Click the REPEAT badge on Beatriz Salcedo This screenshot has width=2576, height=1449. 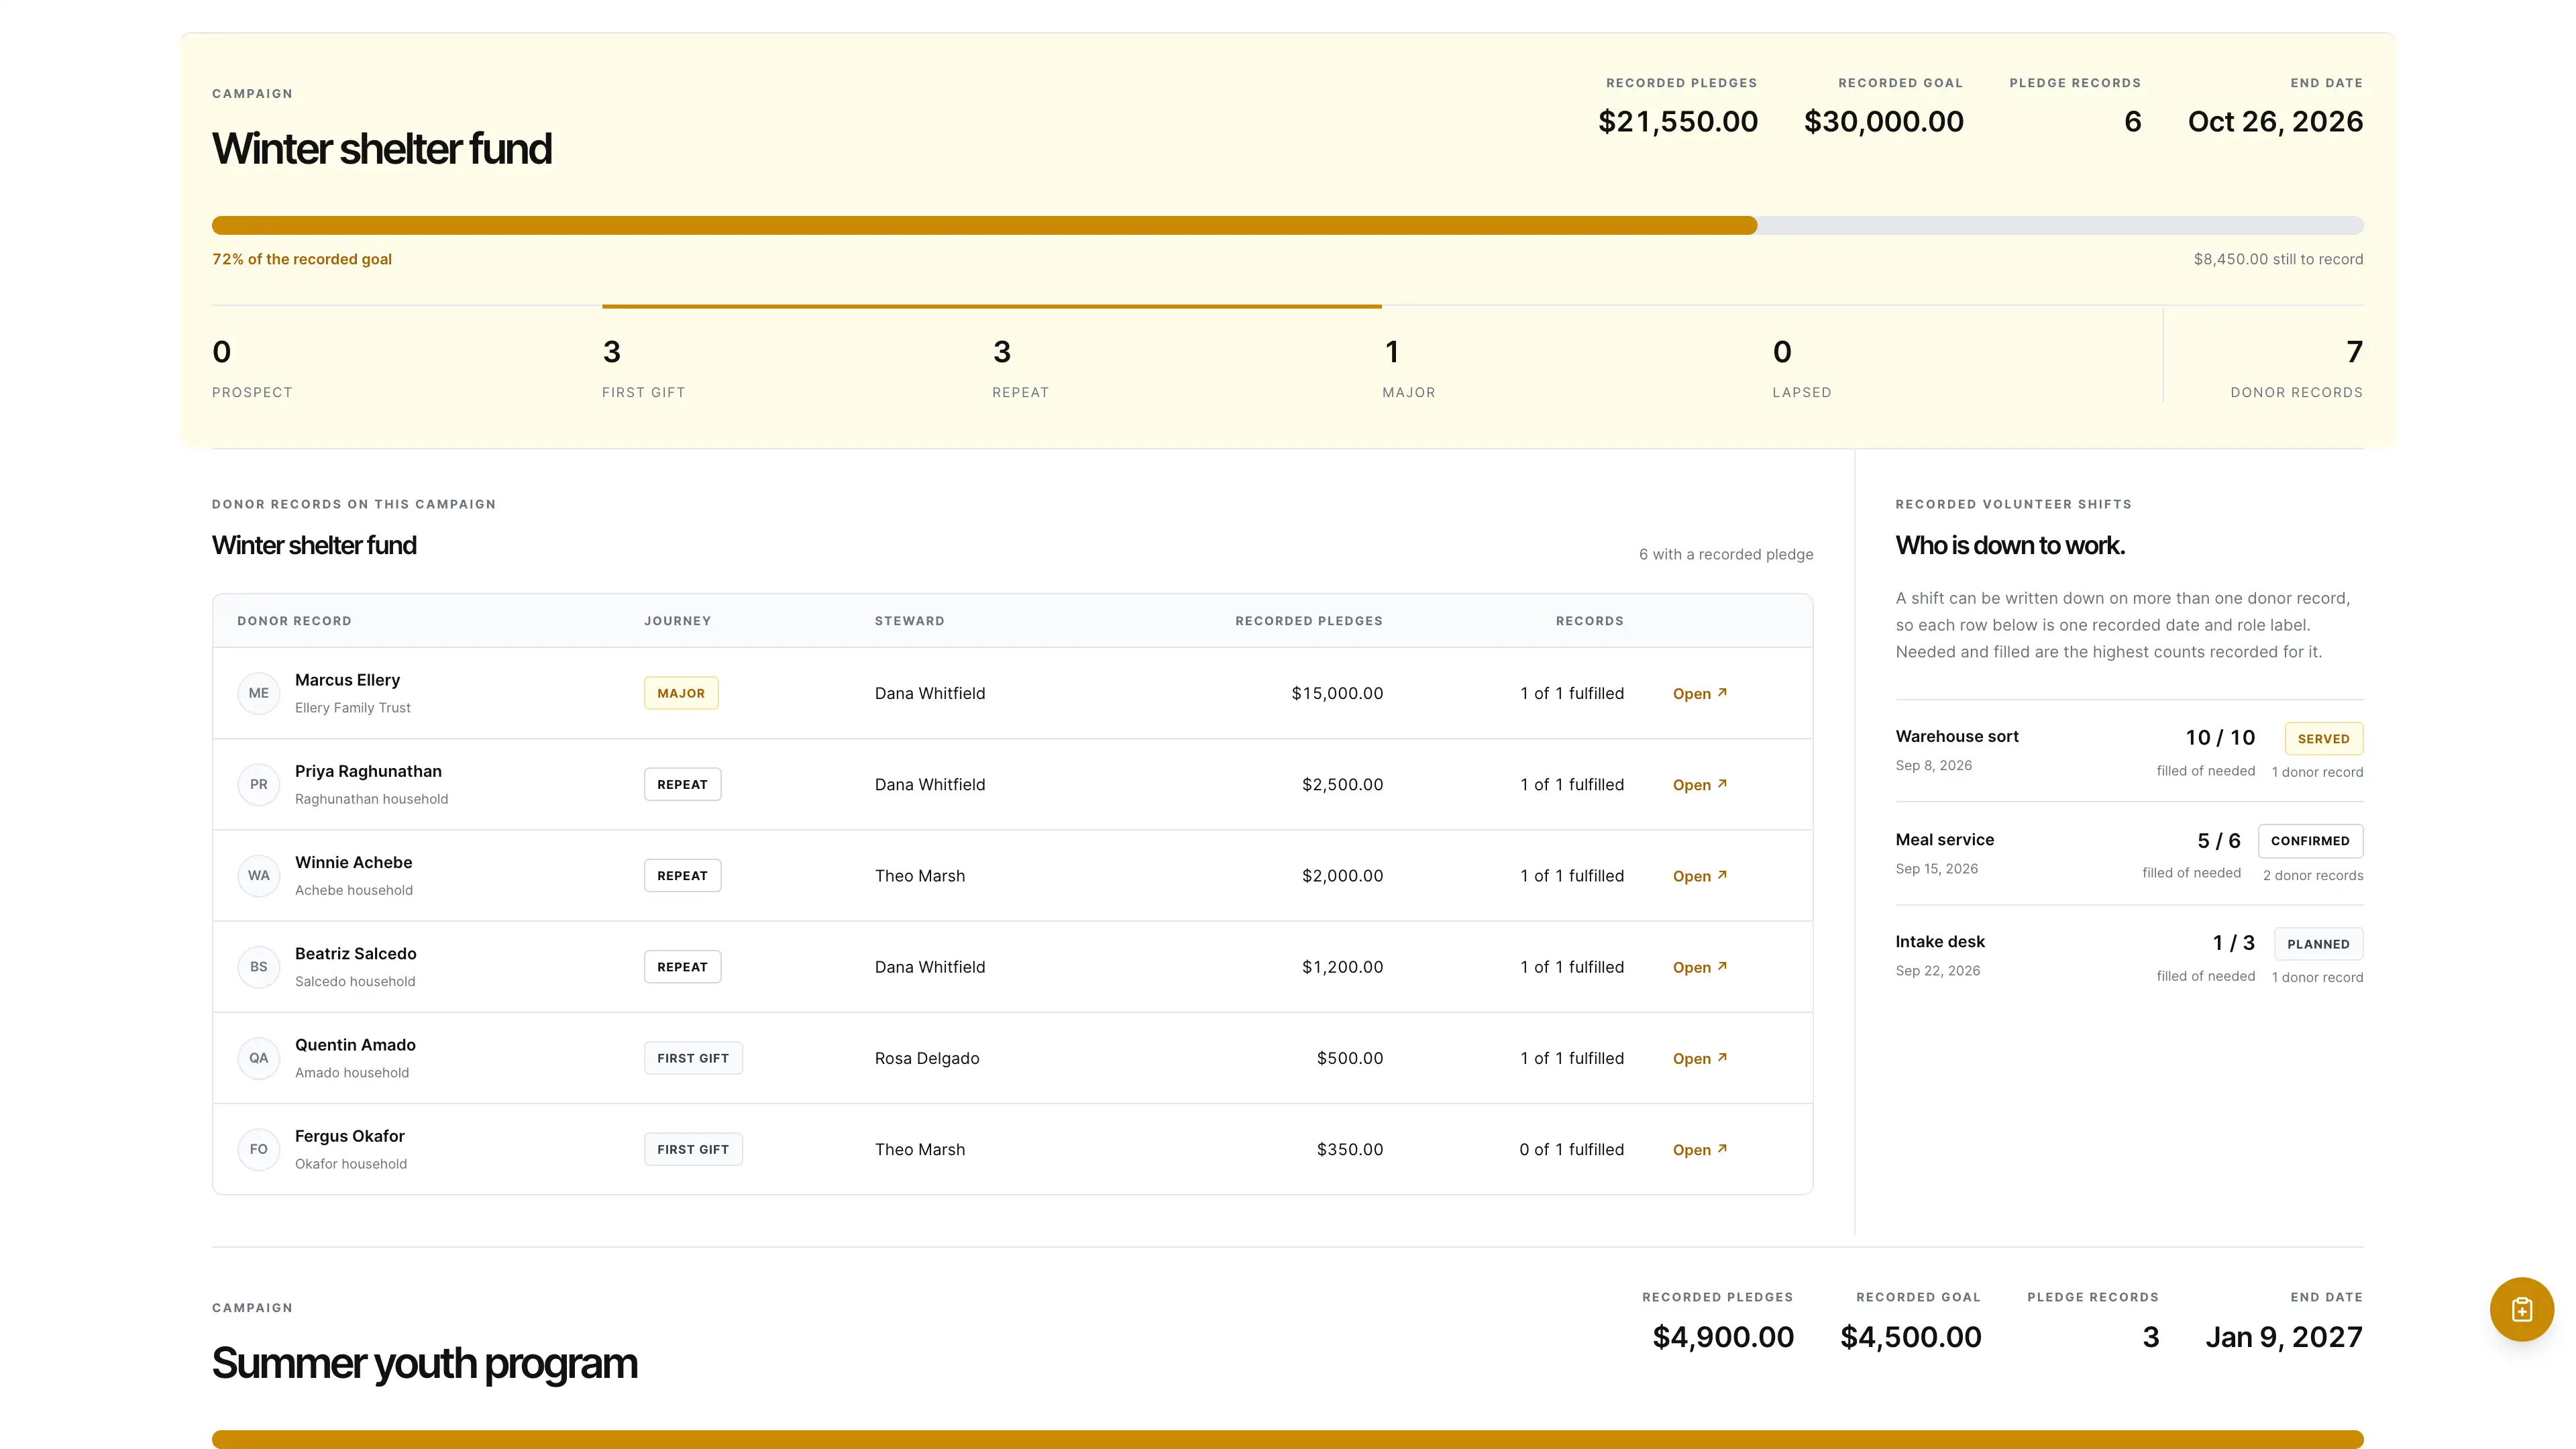point(682,966)
